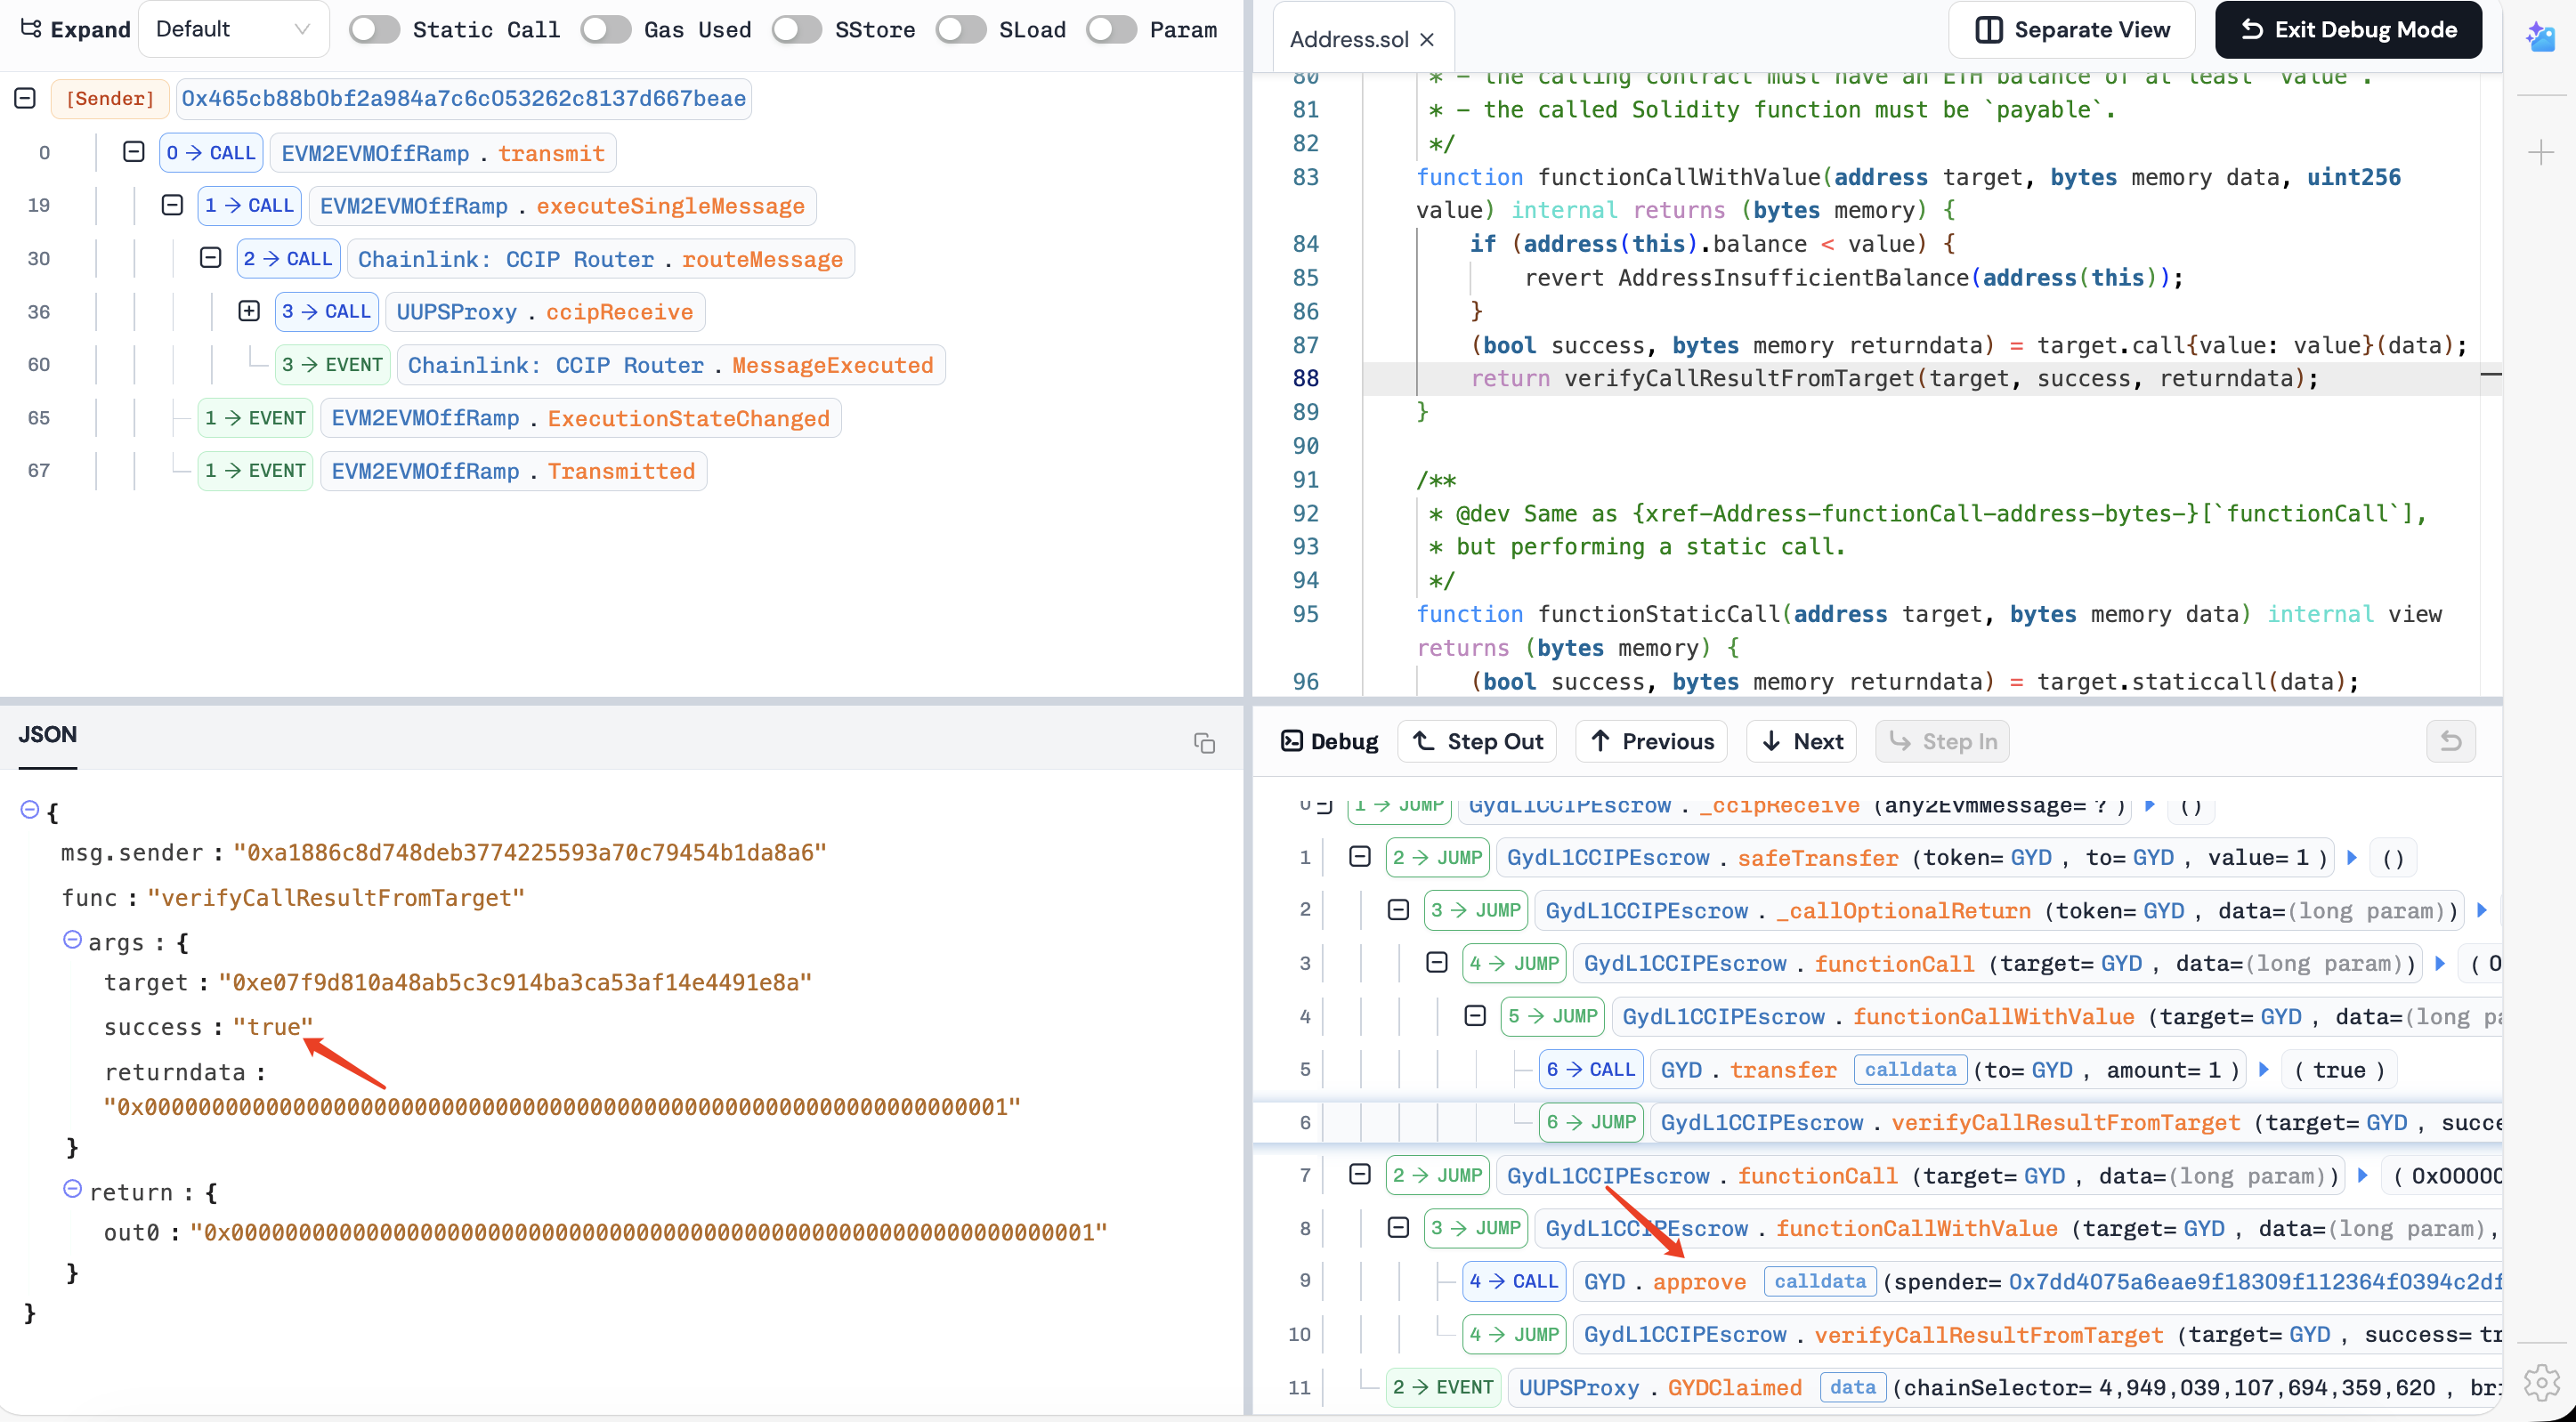Image resolution: width=2576 pixels, height=1422 pixels.
Task: Click the Expand tree icon
Action: [30, 29]
